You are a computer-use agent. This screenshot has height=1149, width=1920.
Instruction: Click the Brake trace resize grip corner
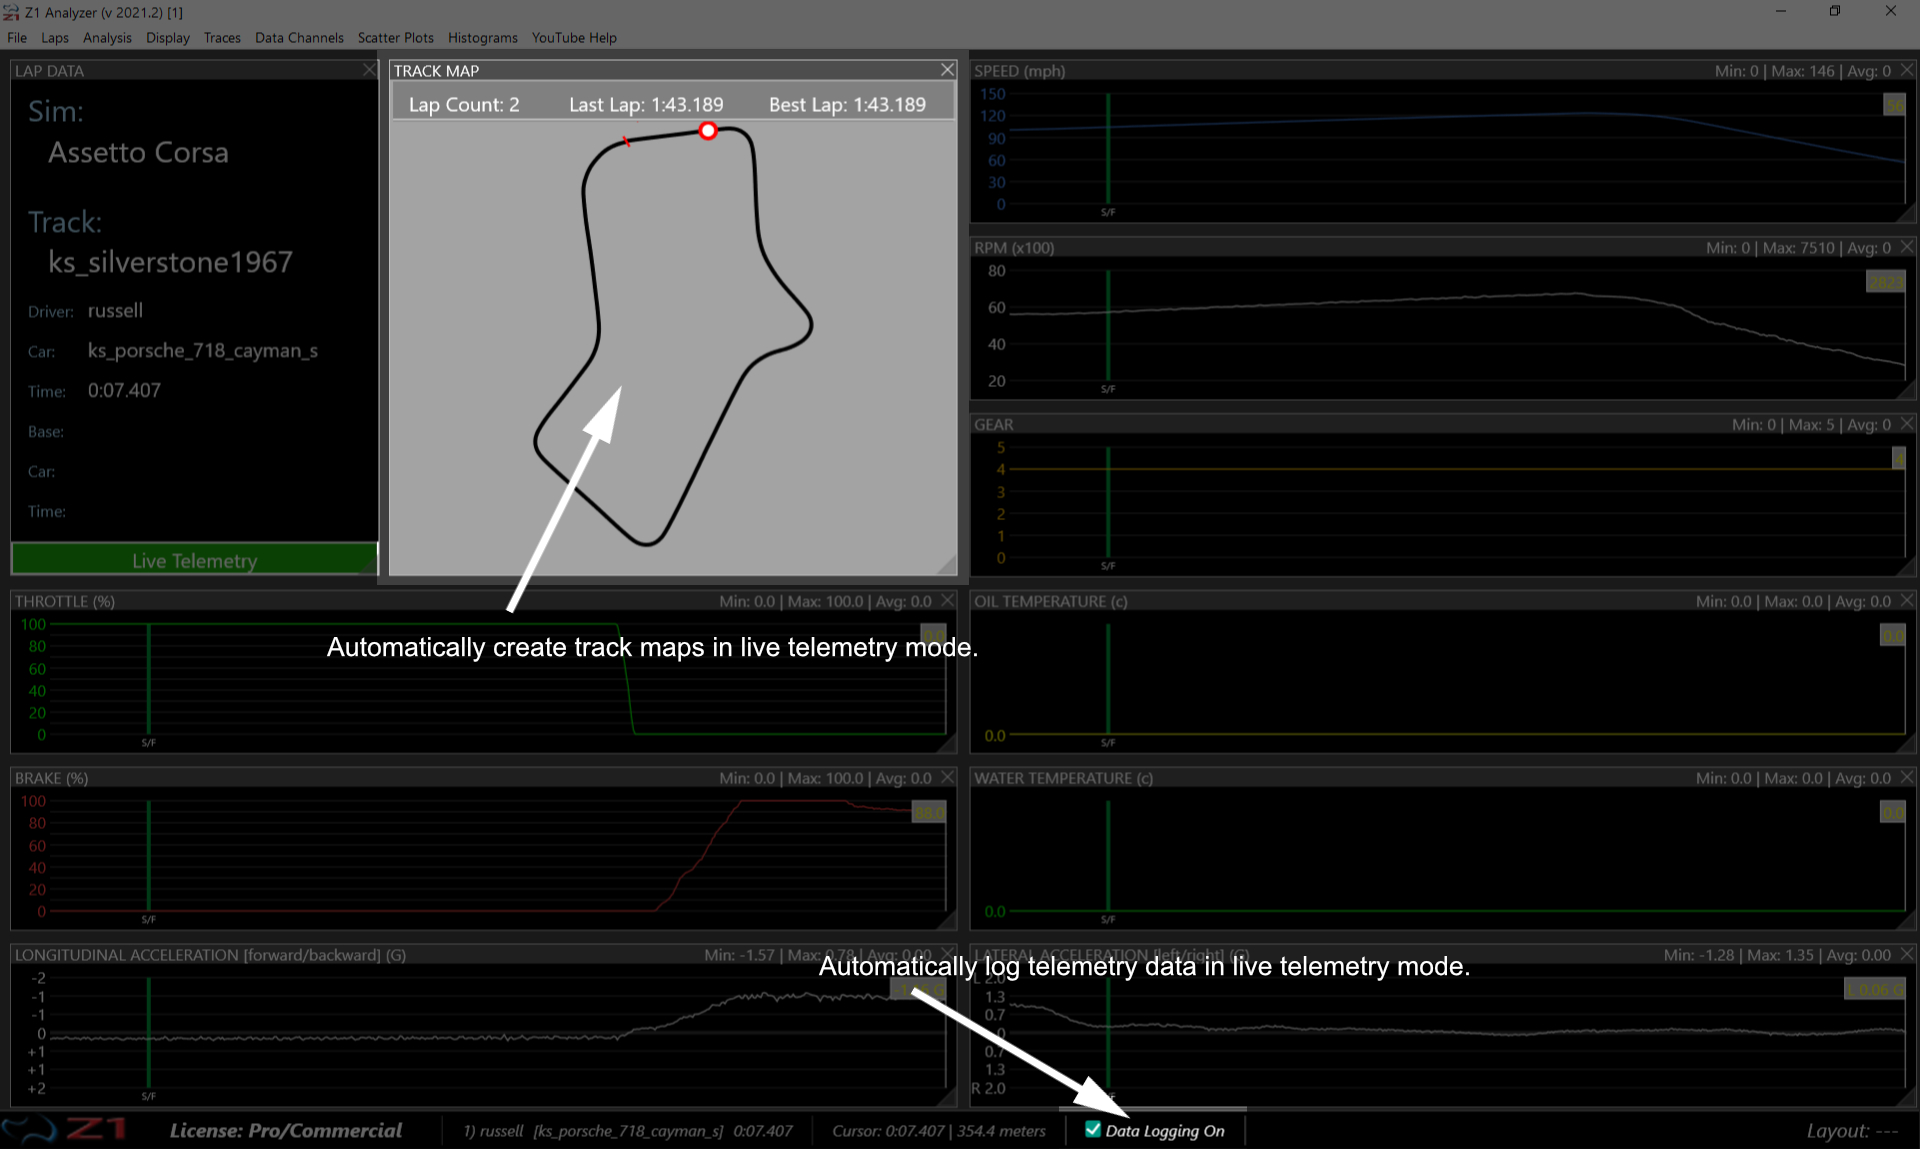pyautogui.click(x=947, y=921)
